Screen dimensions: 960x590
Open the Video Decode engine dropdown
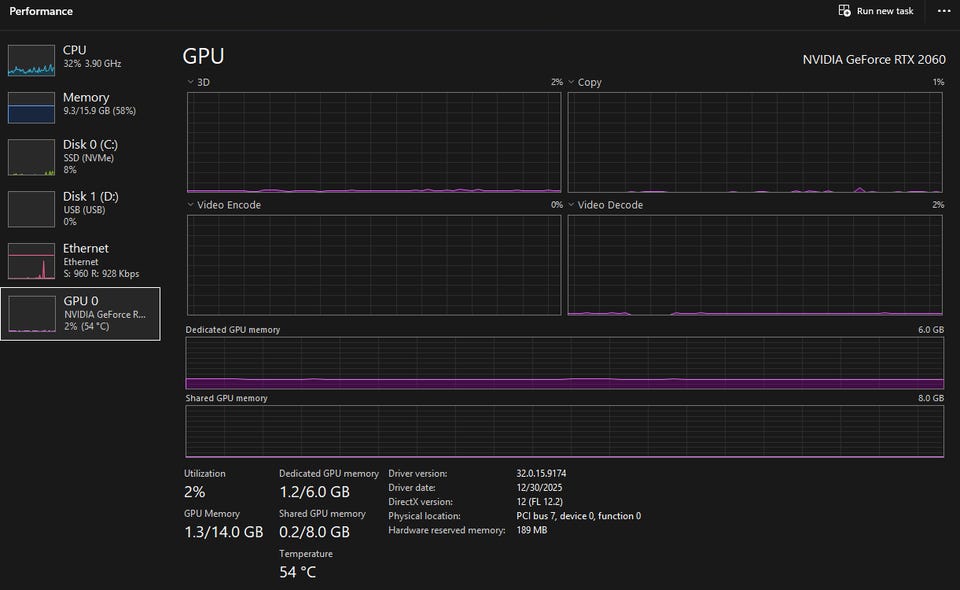pos(572,205)
